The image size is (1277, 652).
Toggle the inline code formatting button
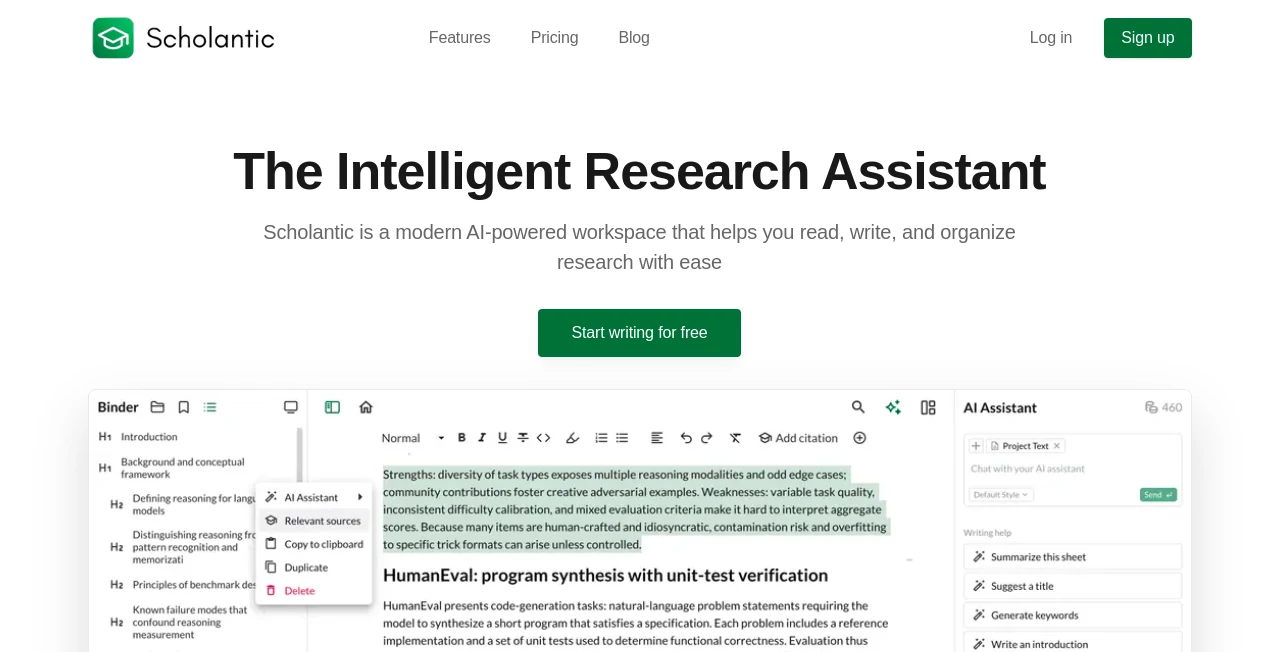(x=545, y=437)
